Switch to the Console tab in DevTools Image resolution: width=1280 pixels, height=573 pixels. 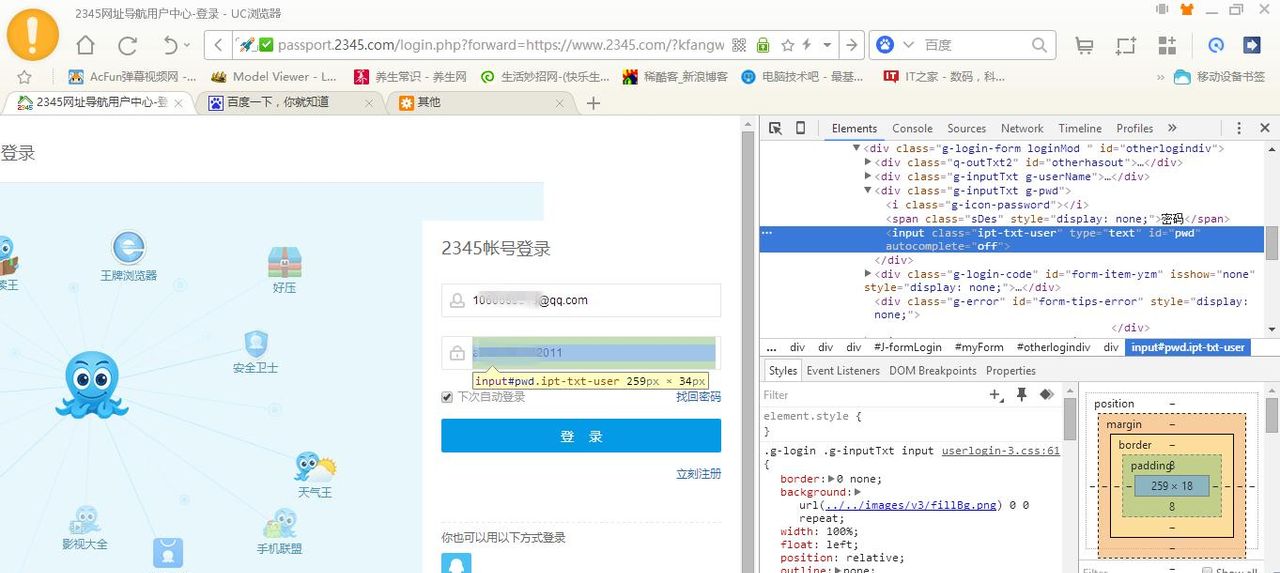point(912,128)
